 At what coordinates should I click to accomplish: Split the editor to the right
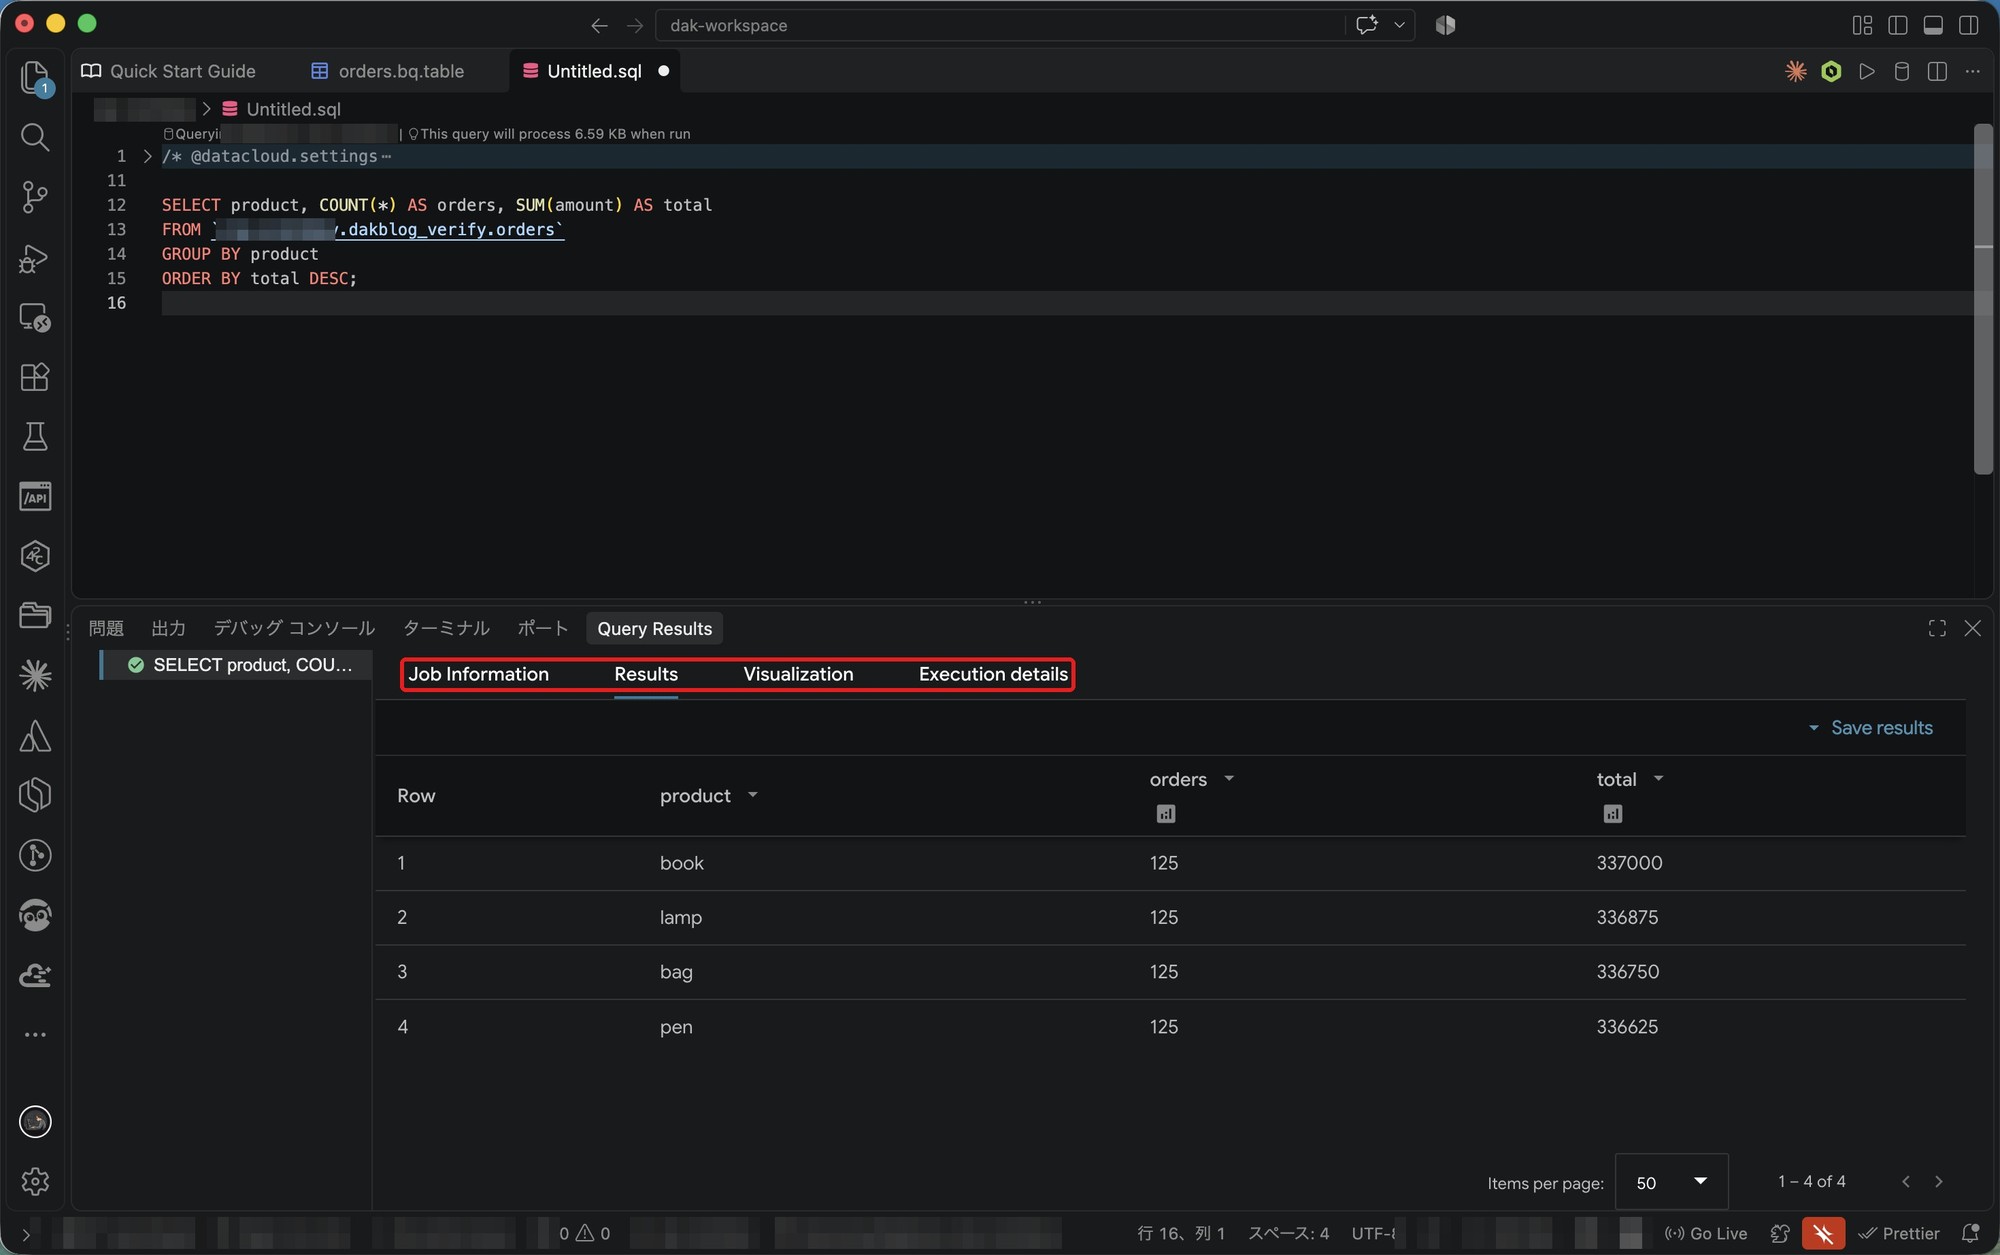pyautogui.click(x=1937, y=71)
